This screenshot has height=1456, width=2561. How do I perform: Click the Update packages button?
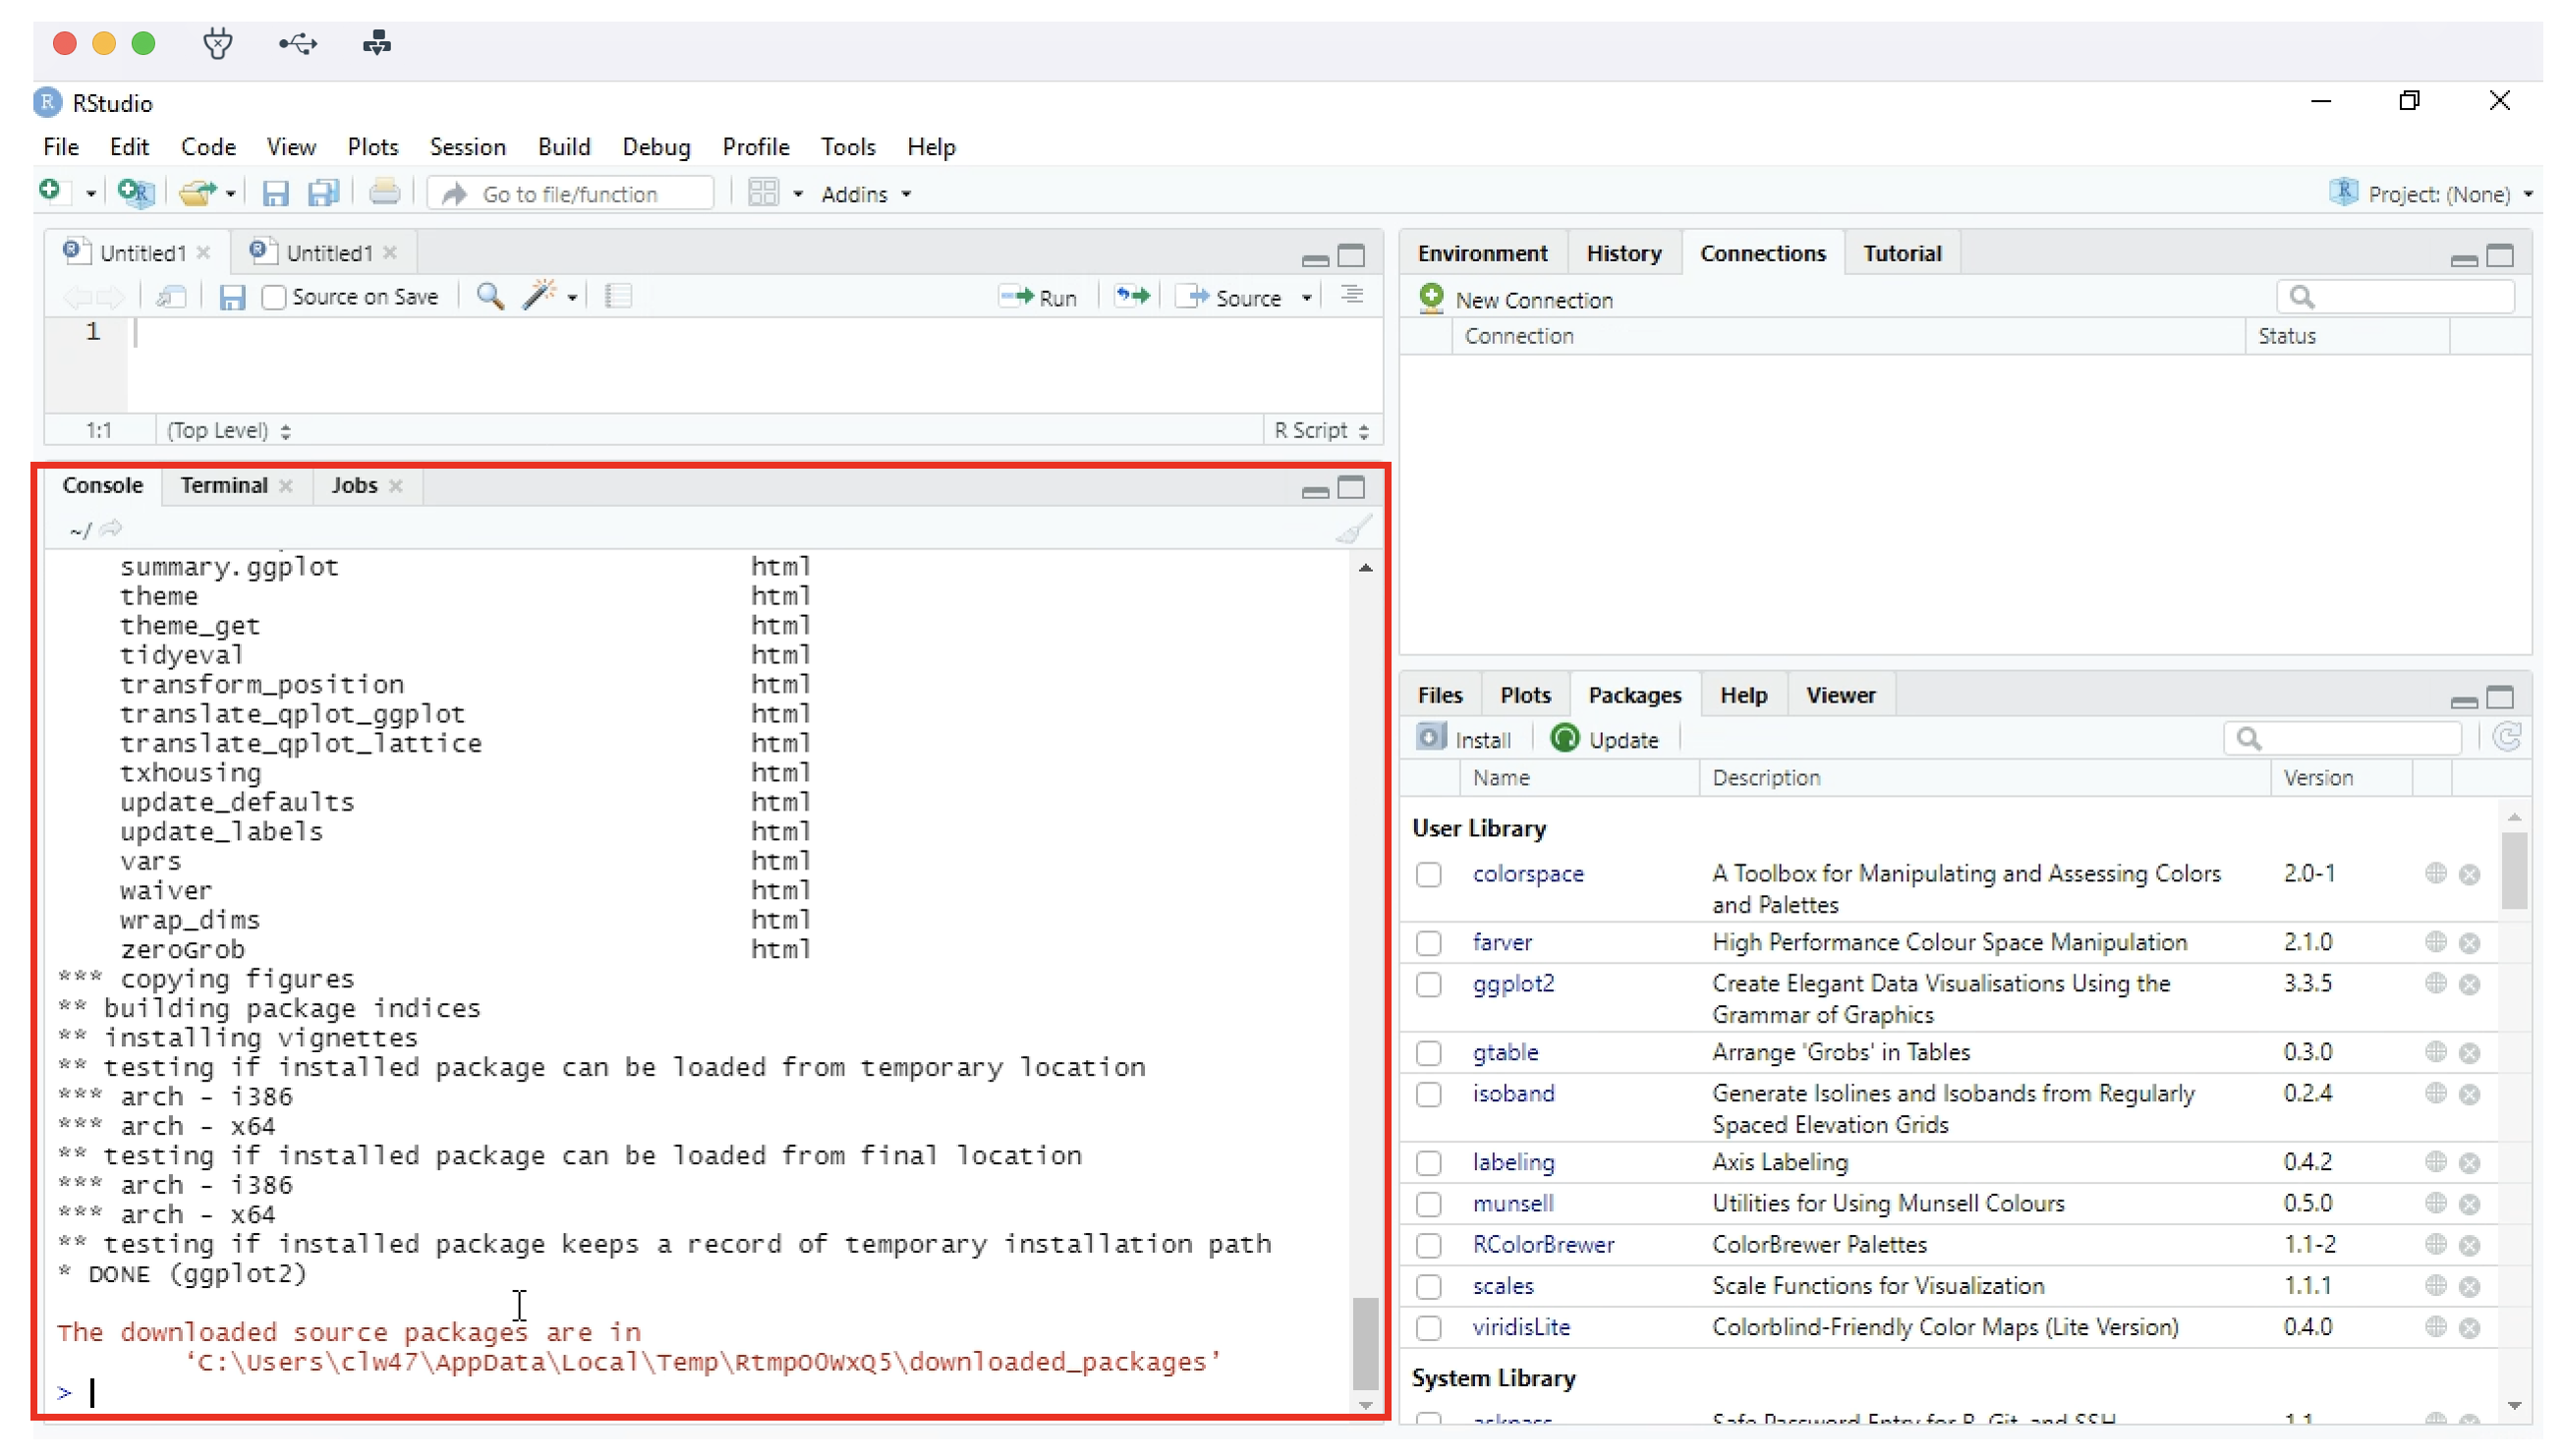(1604, 739)
